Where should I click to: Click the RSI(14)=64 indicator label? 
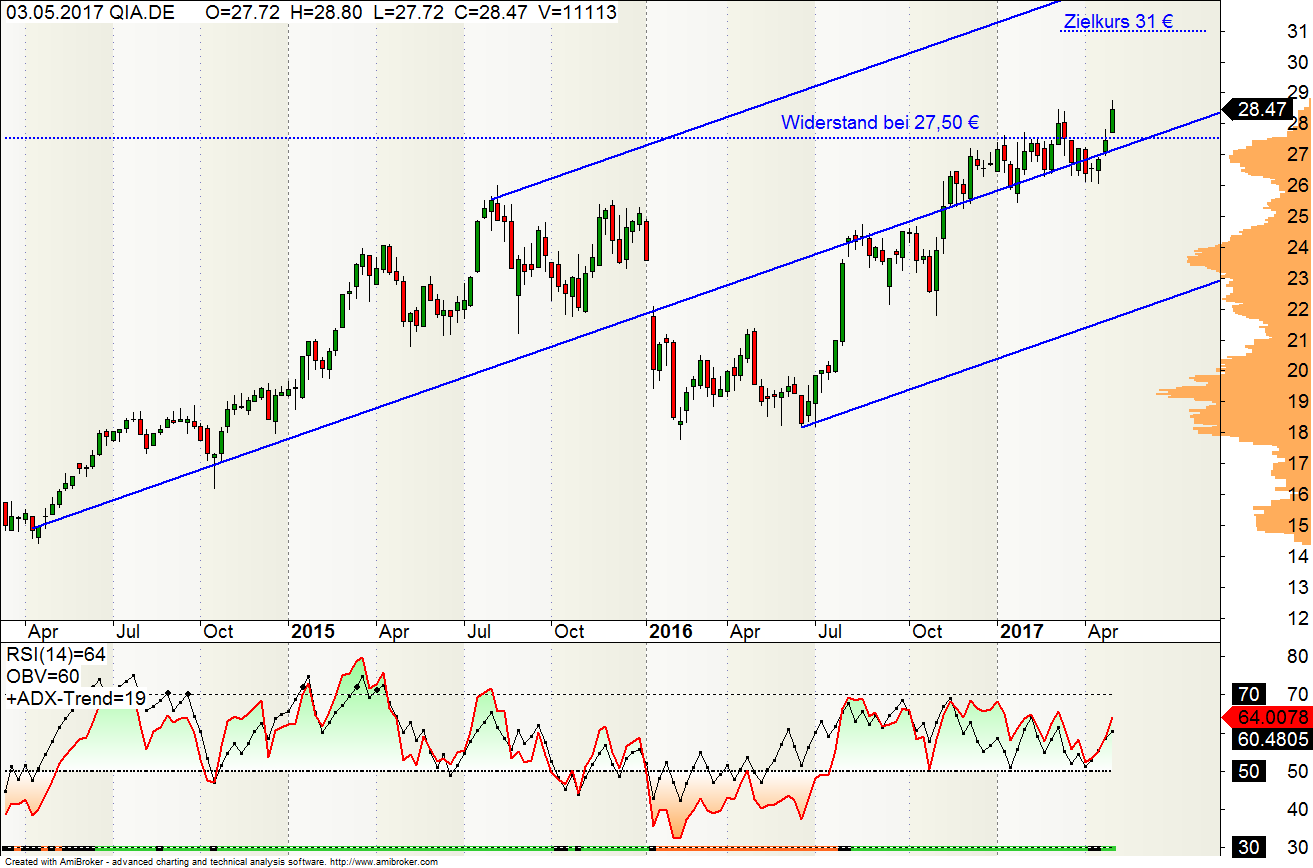point(56,655)
